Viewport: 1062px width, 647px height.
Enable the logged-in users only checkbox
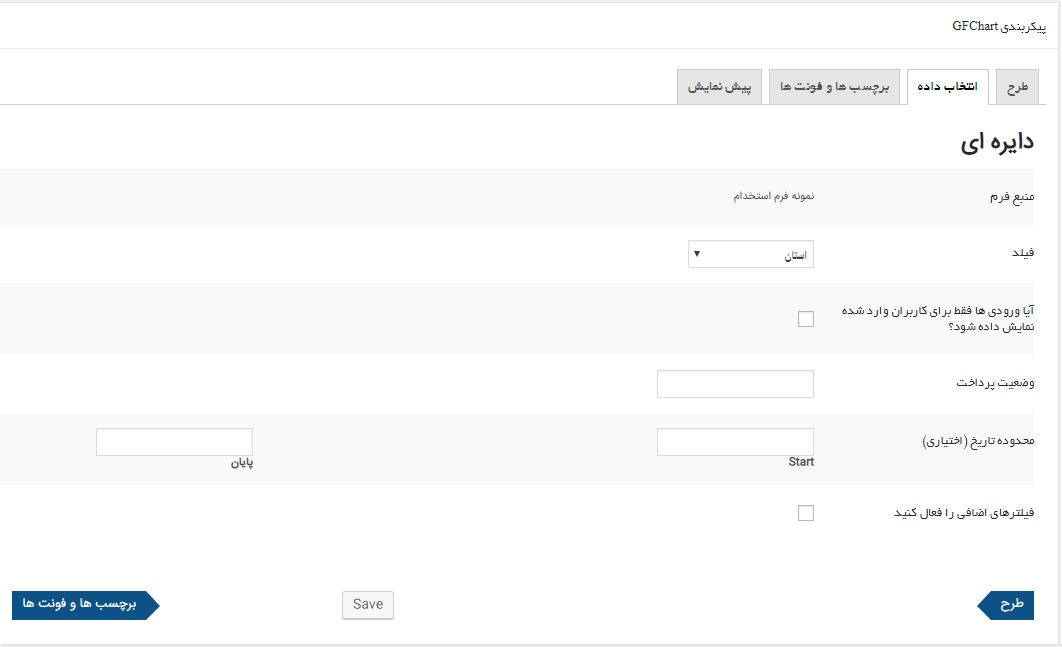click(x=806, y=319)
